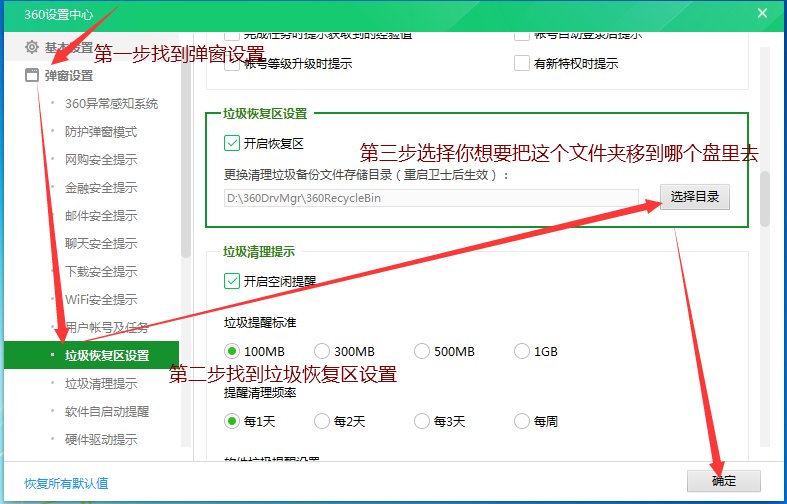The image size is (787, 504).
Task: Click the 垃圾恢复区设置 group heading
Action: [265, 113]
